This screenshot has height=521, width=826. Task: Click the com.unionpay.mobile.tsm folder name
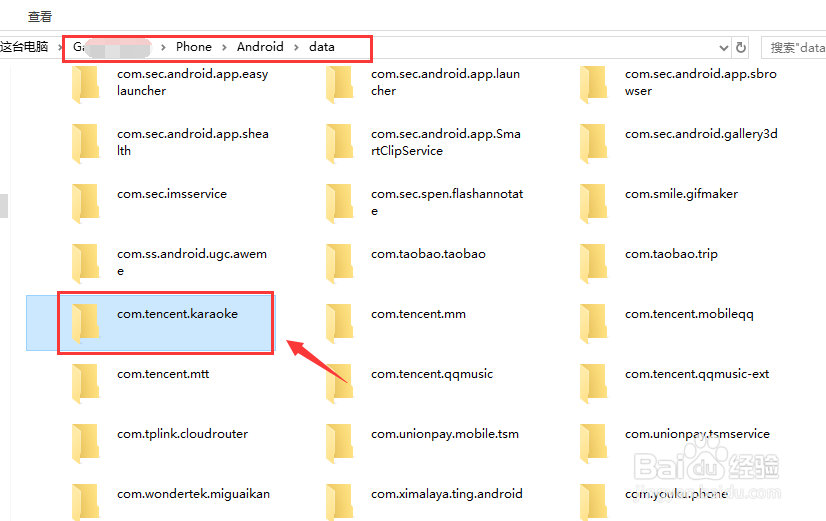(445, 435)
